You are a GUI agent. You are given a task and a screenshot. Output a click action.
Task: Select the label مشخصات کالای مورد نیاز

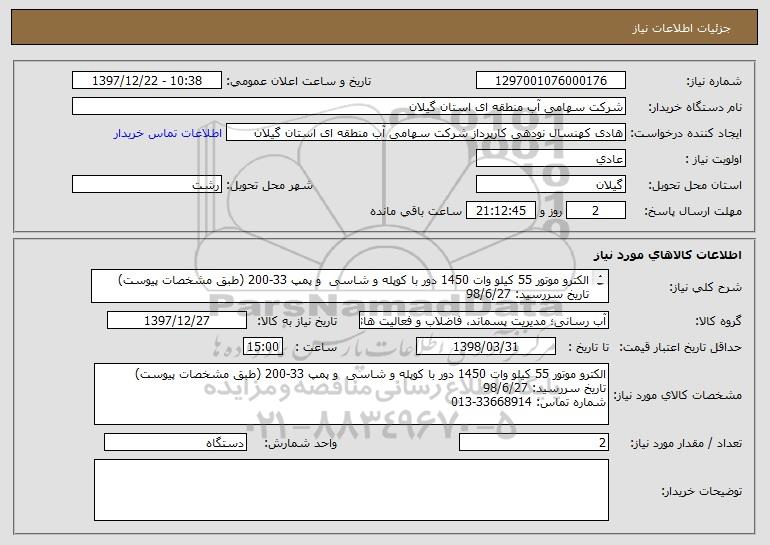point(678,395)
